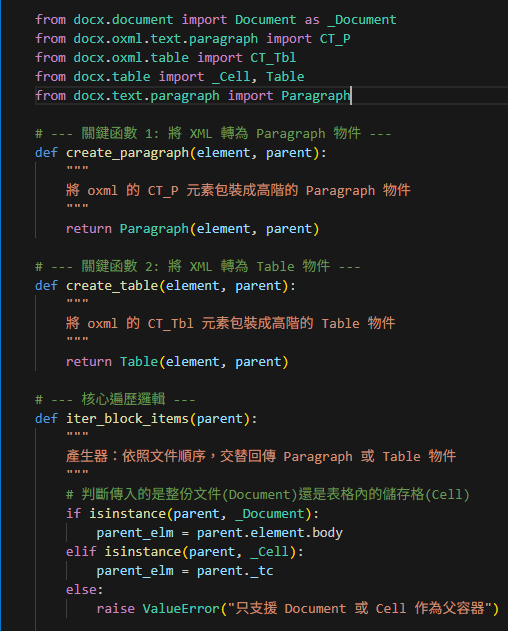Click docstring text about CT_P 元素

coord(238,190)
